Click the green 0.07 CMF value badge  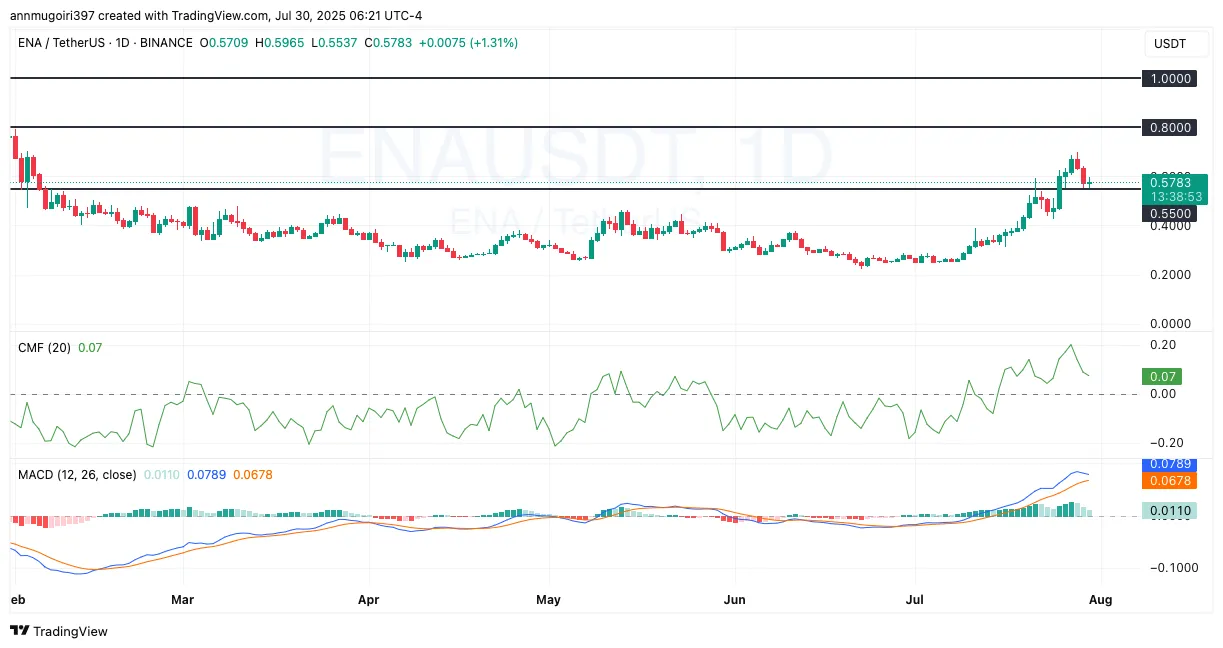point(1163,376)
